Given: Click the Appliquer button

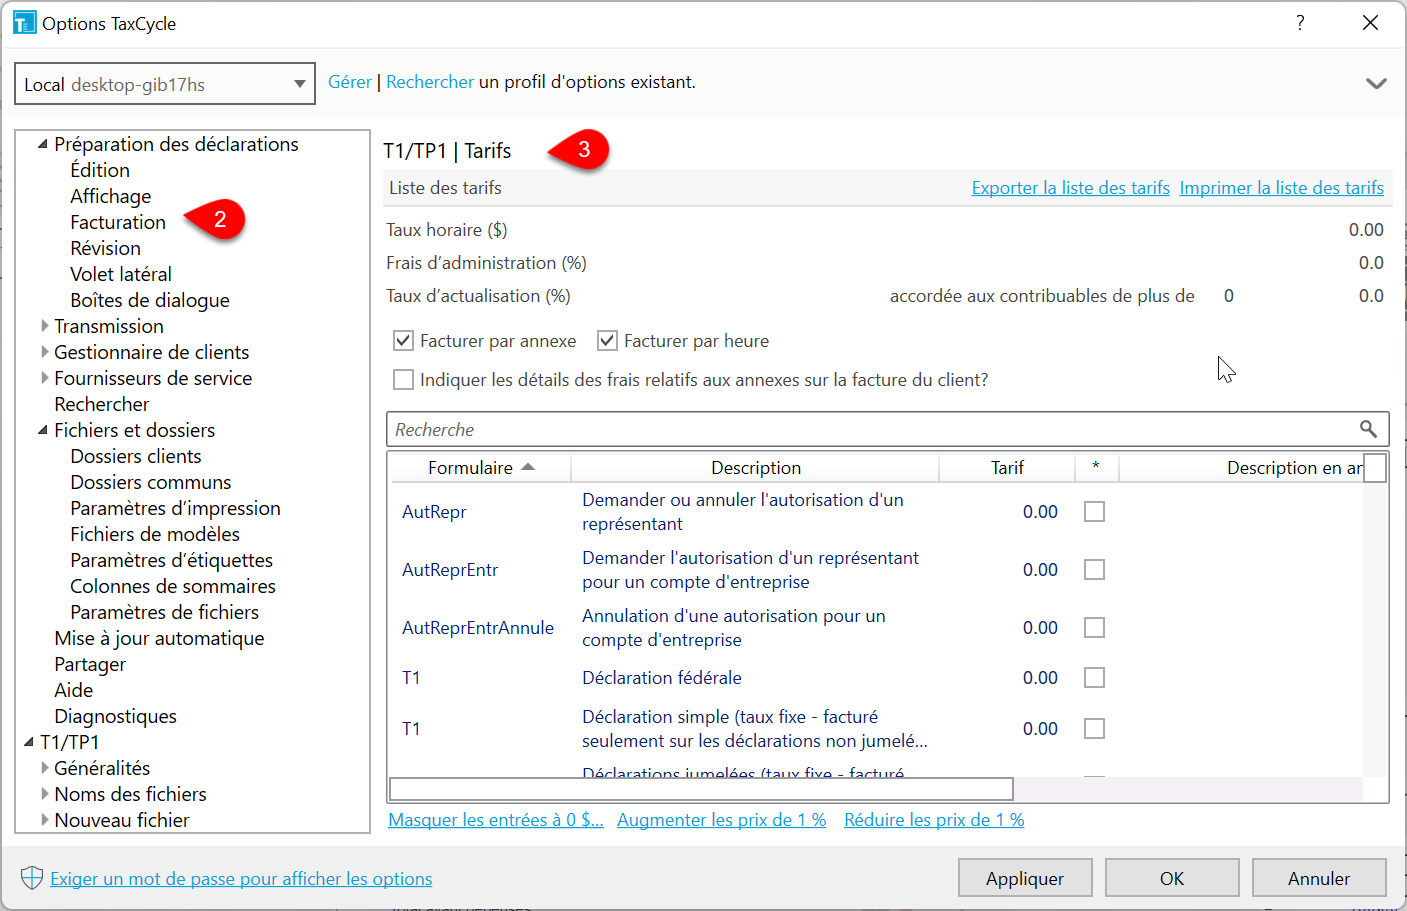Looking at the screenshot, I should coord(1025,878).
